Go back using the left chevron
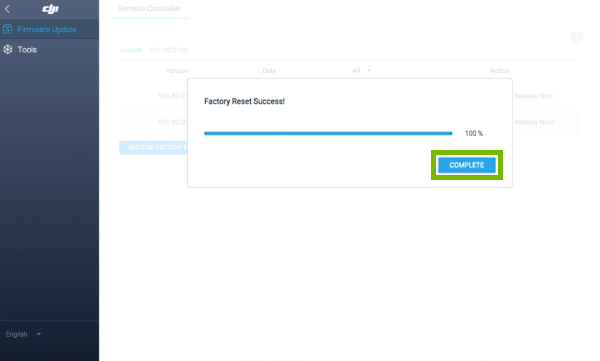The height and width of the screenshot is (361, 600). (x=7, y=8)
